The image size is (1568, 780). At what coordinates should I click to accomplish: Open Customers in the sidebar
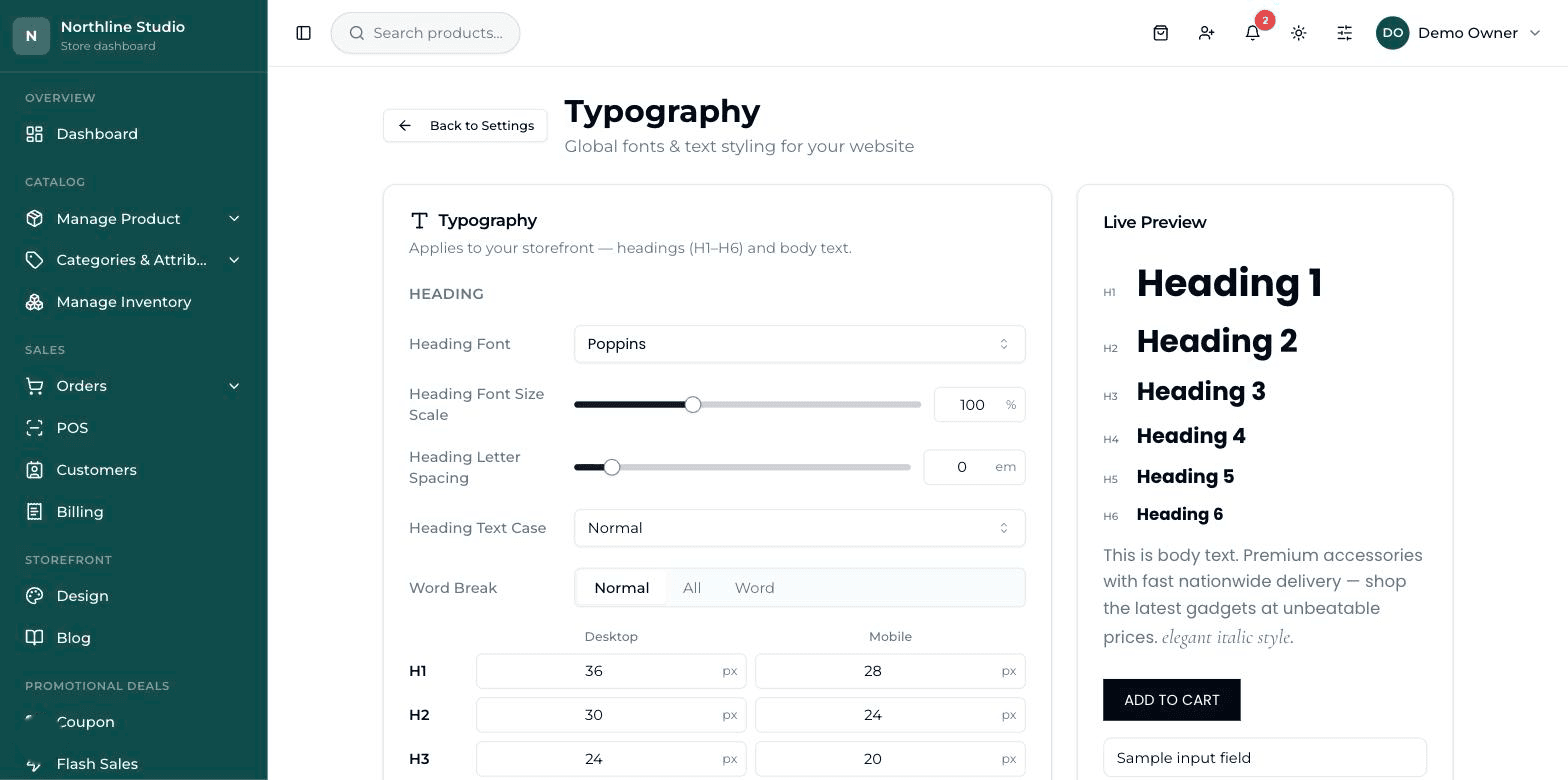134,470
